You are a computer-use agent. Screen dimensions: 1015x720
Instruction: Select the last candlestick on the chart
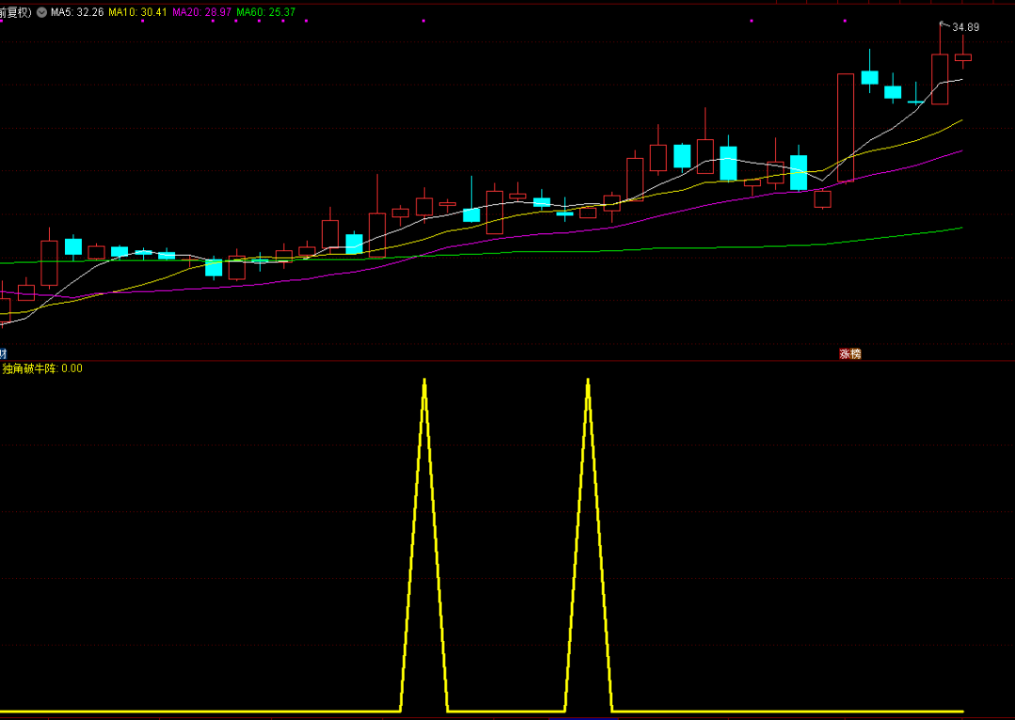click(963, 57)
